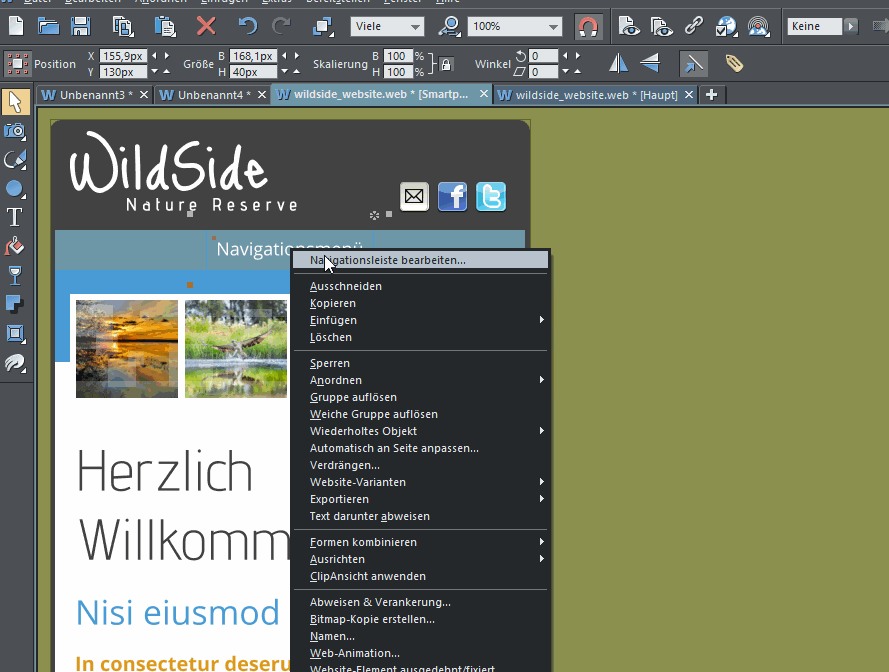Screen dimensions: 889x672
Task: Select the Zoom magnifier tool
Action: (x=449, y=26)
